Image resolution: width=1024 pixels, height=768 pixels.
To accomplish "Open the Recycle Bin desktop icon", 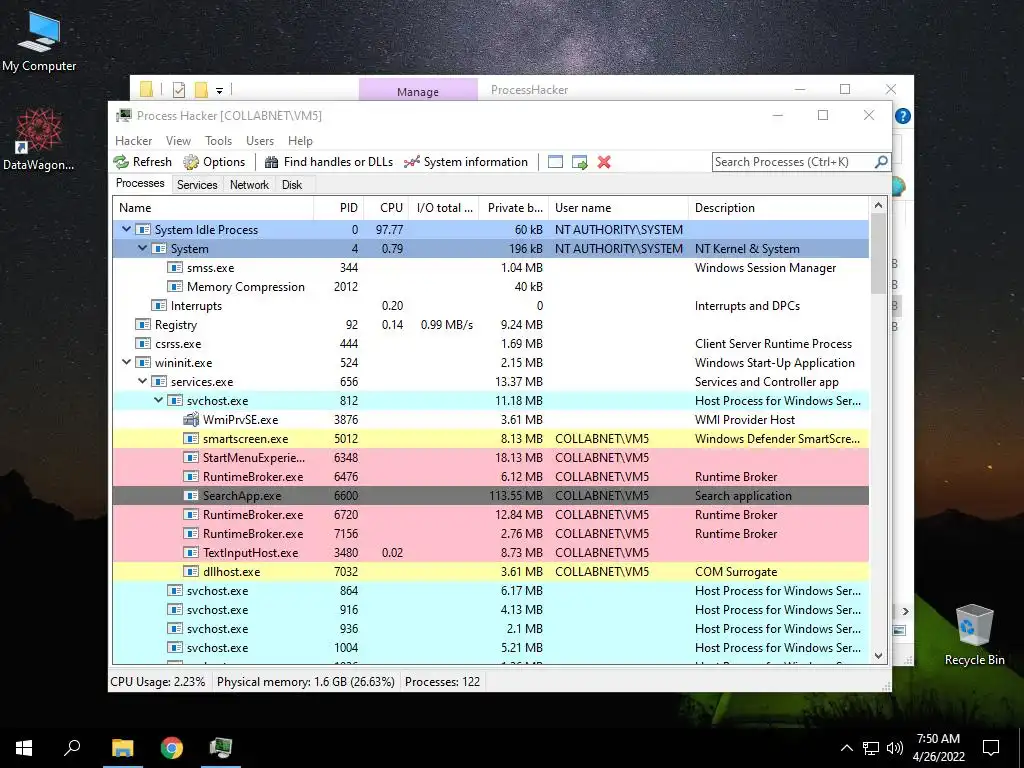I will pyautogui.click(x=974, y=635).
